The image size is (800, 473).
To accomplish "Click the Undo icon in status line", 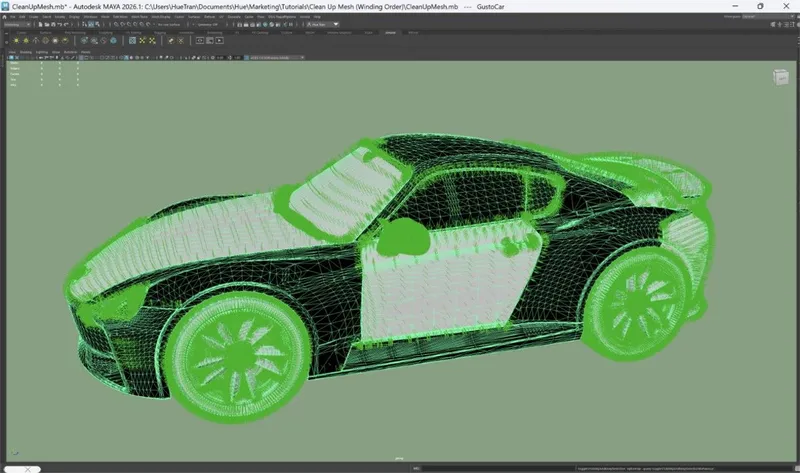I will [60, 24].
